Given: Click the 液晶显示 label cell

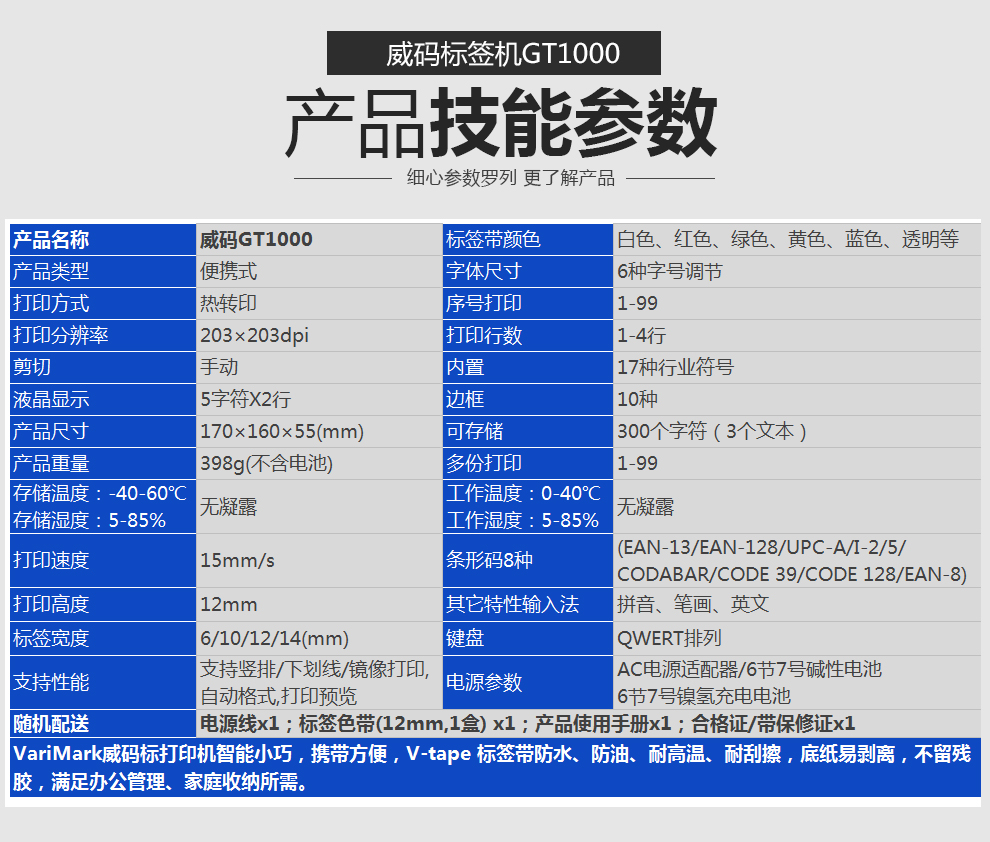Looking at the screenshot, I should click(102, 400).
